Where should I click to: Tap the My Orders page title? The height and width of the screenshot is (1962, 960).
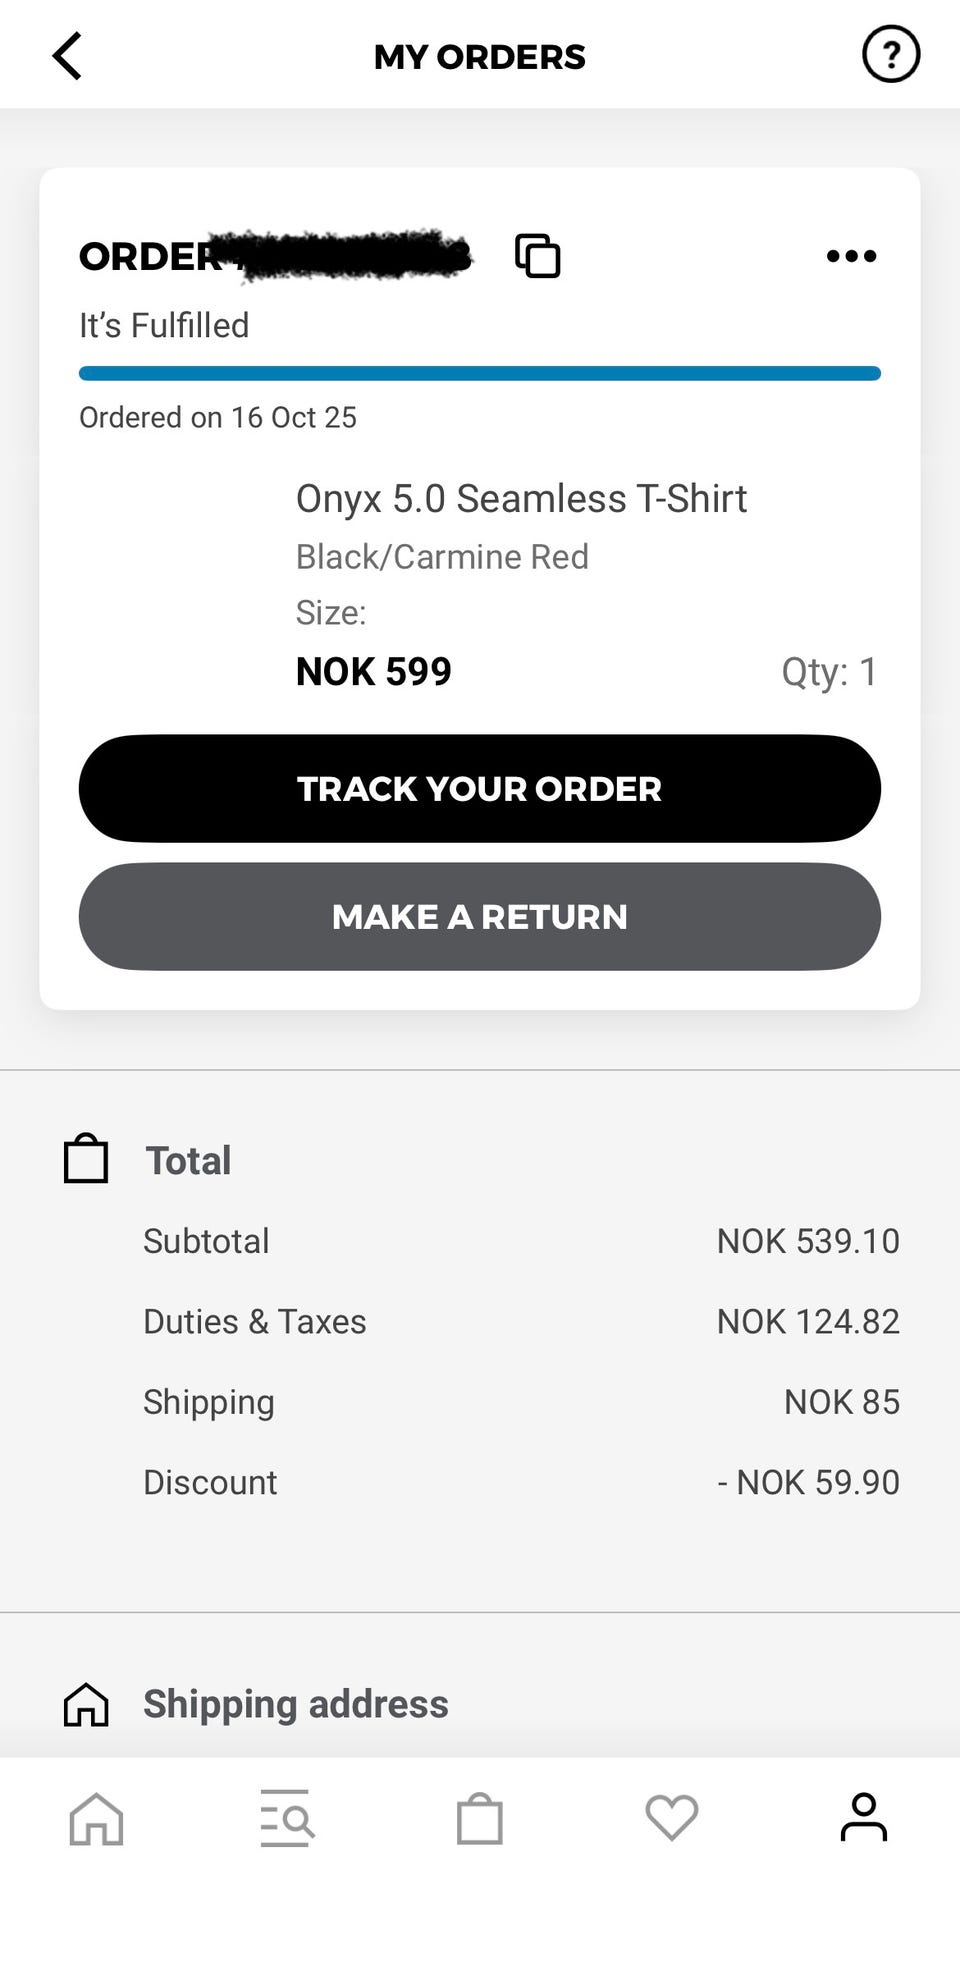tap(480, 57)
